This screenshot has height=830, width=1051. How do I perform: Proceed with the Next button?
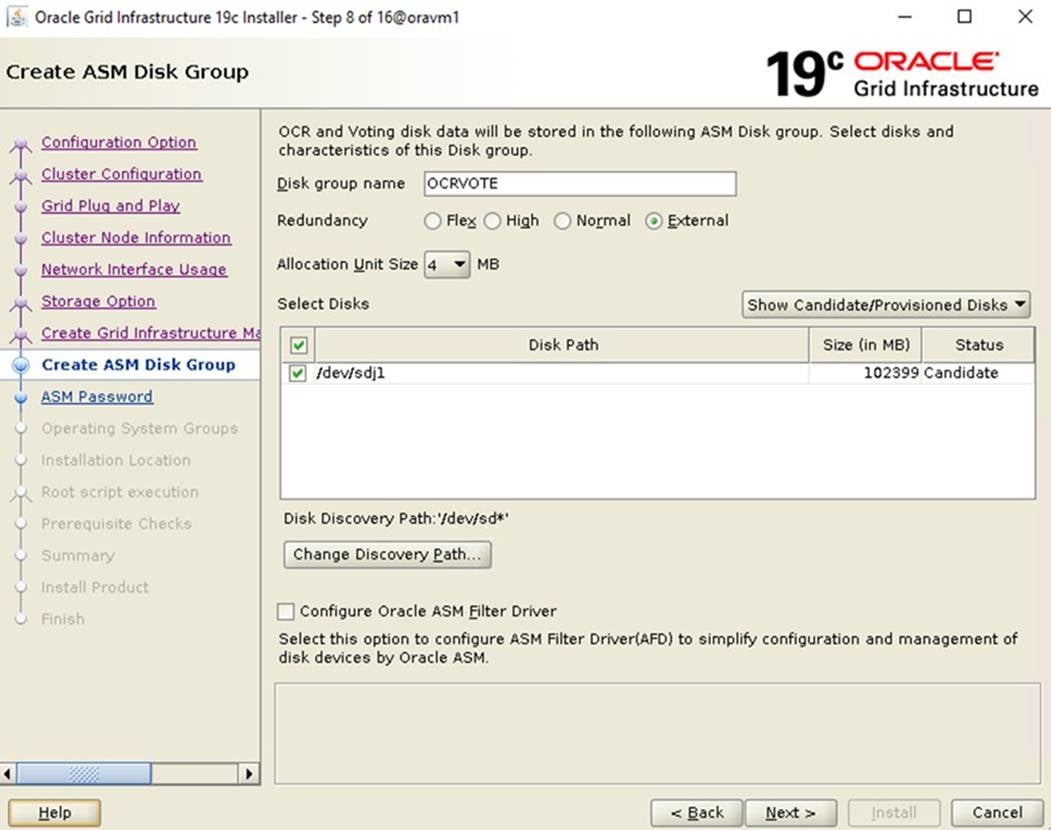pyautogui.click(x=791, y=813)
